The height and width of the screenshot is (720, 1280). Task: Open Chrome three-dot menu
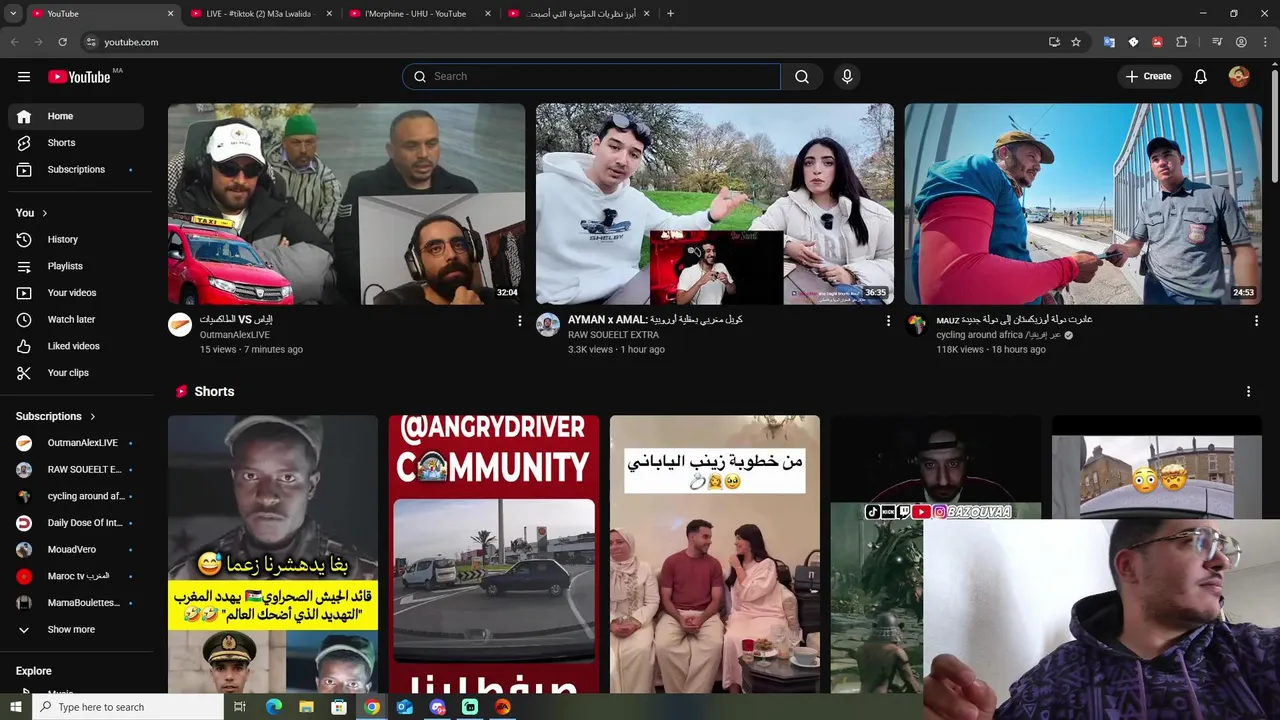click(x=1265, y=42)
